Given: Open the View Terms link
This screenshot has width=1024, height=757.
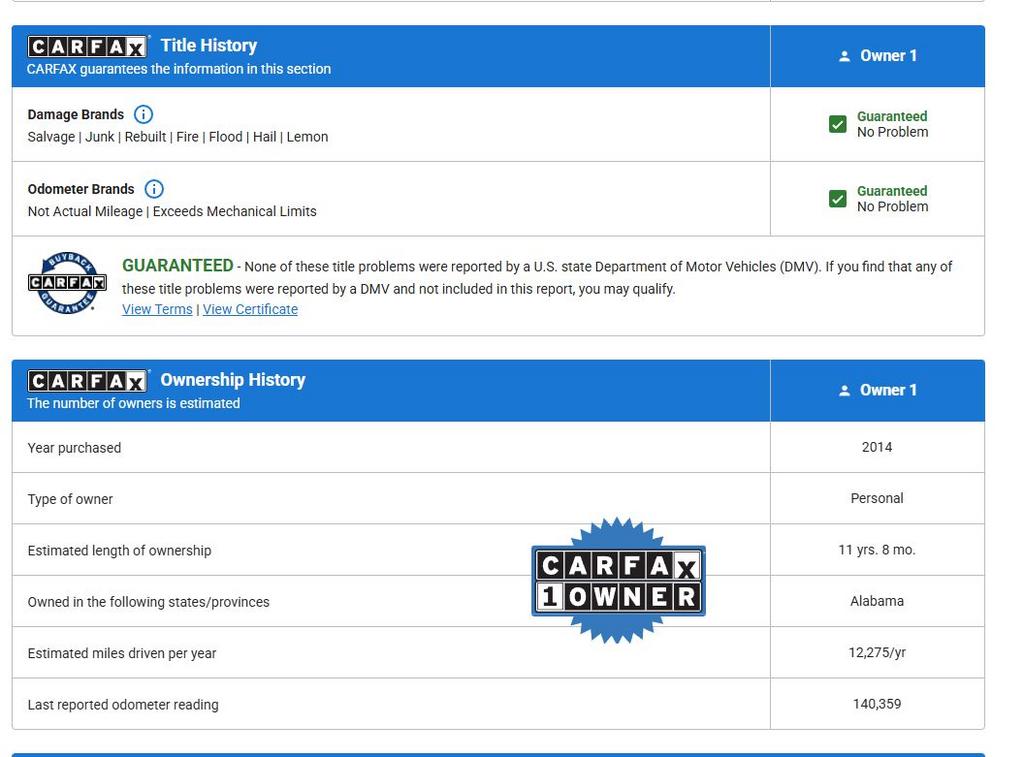Looking at the screenshot, I should [x=157, y=309].
